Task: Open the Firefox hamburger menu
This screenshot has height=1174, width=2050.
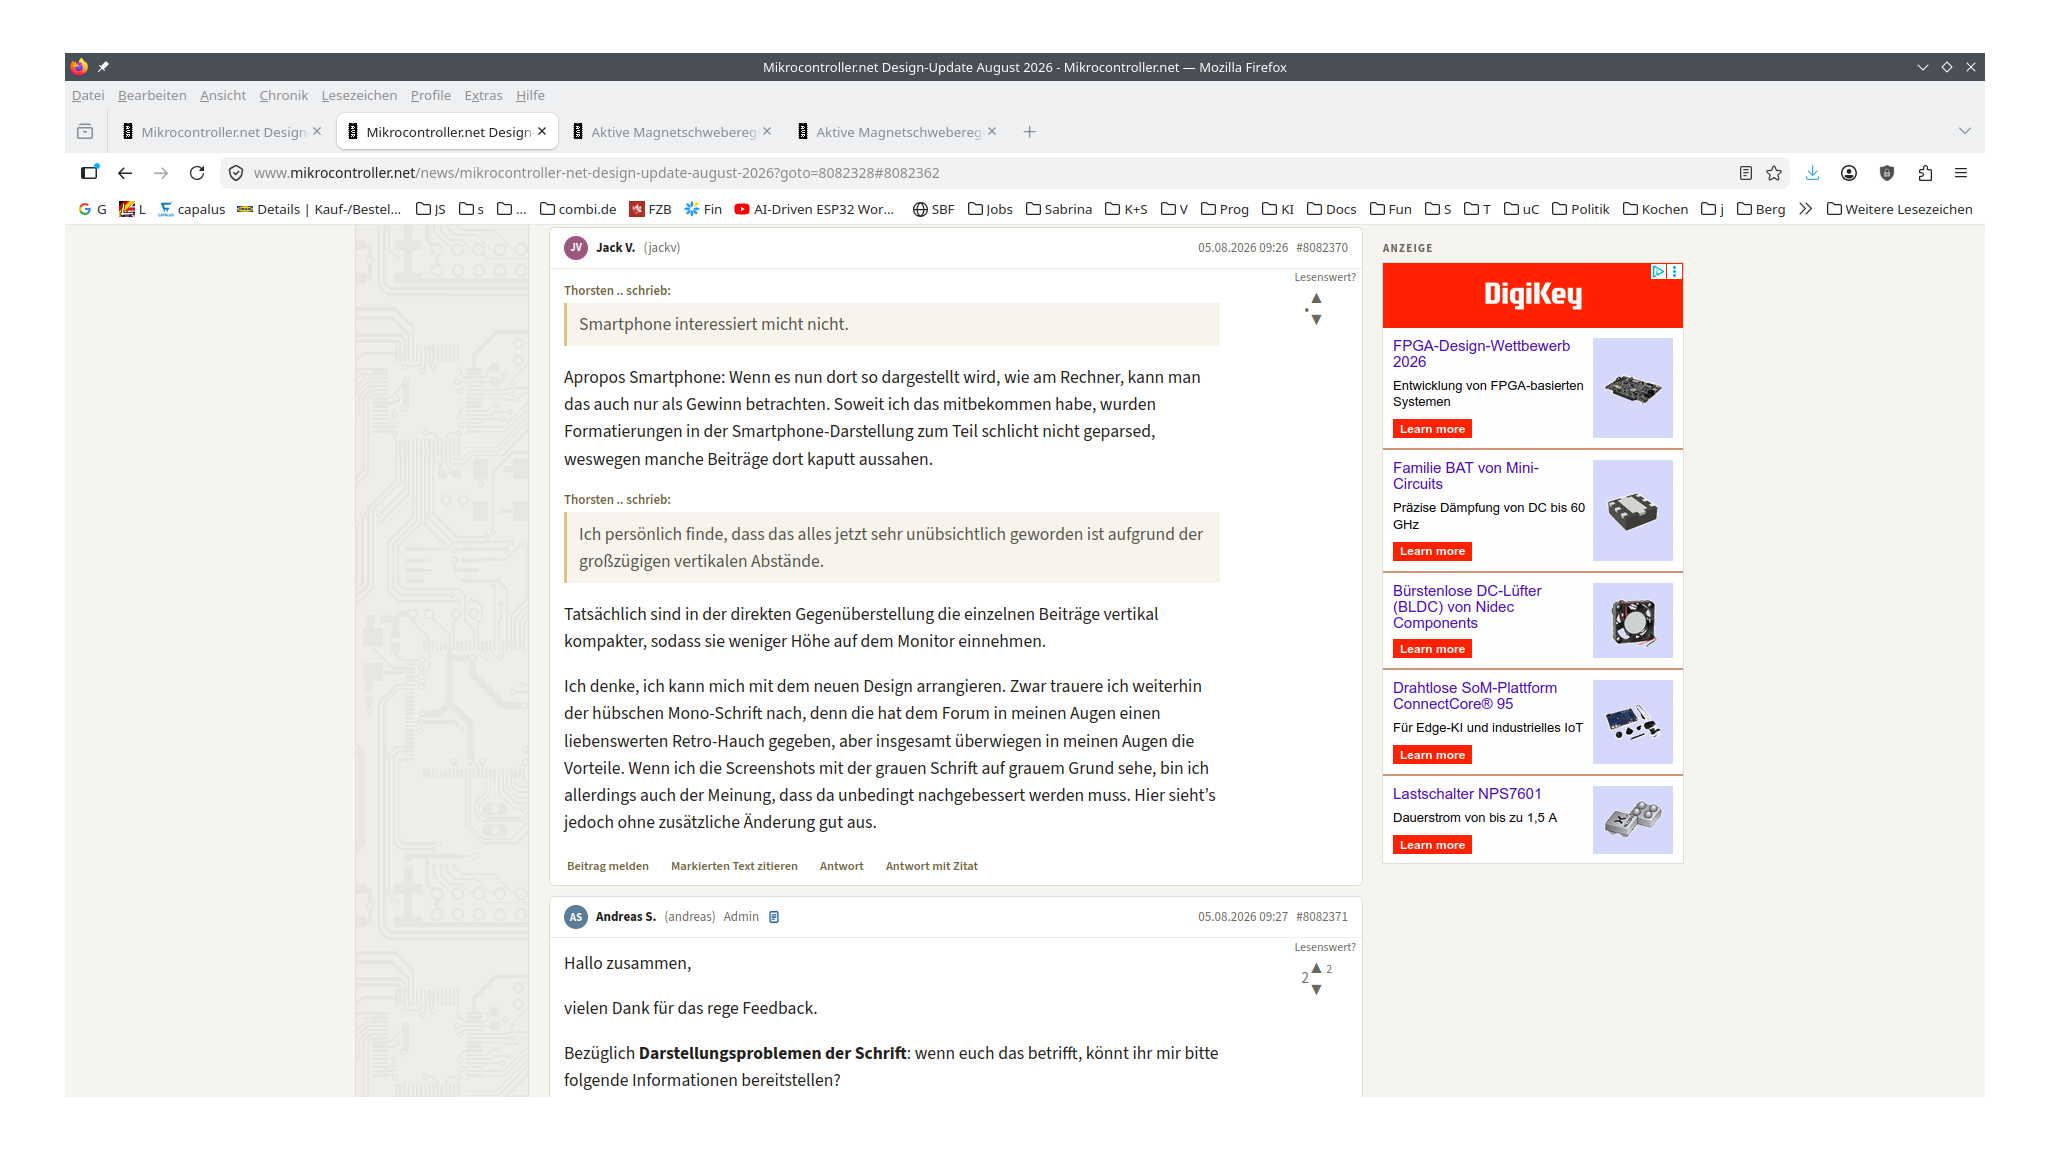Action: pos(1961,173)
